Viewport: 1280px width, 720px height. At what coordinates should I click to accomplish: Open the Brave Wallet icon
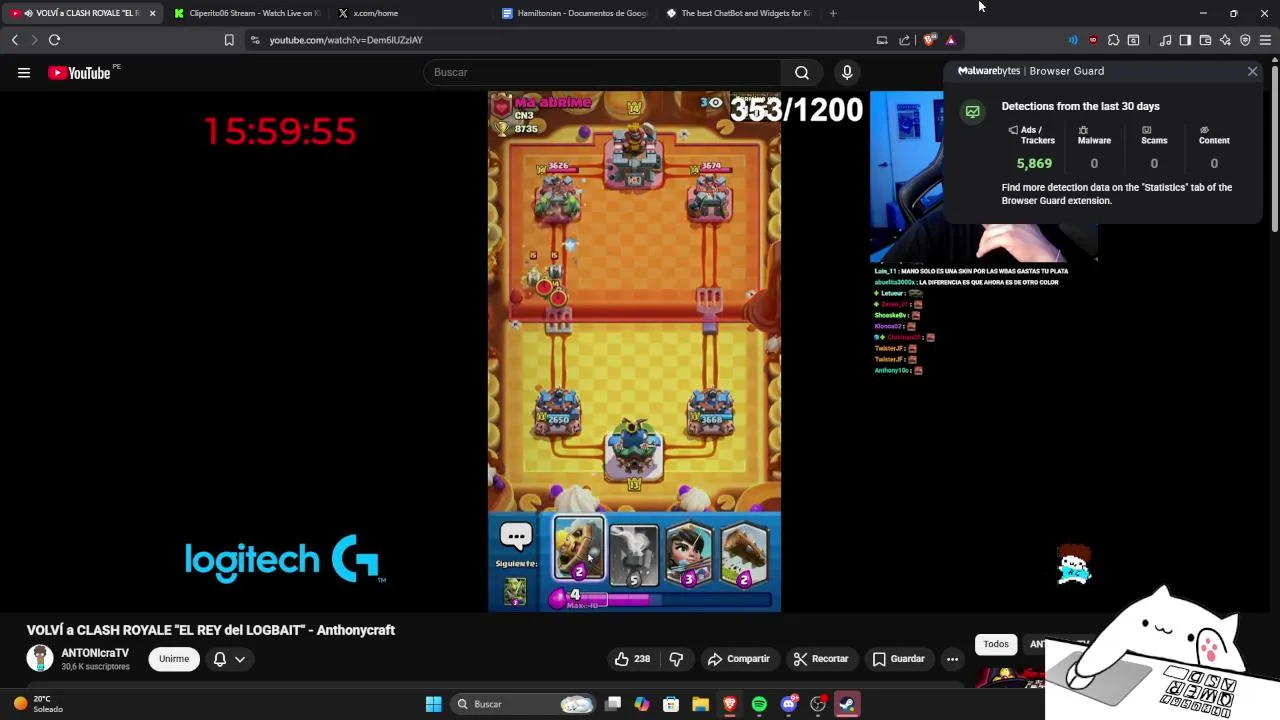(x=1205, y=40)
